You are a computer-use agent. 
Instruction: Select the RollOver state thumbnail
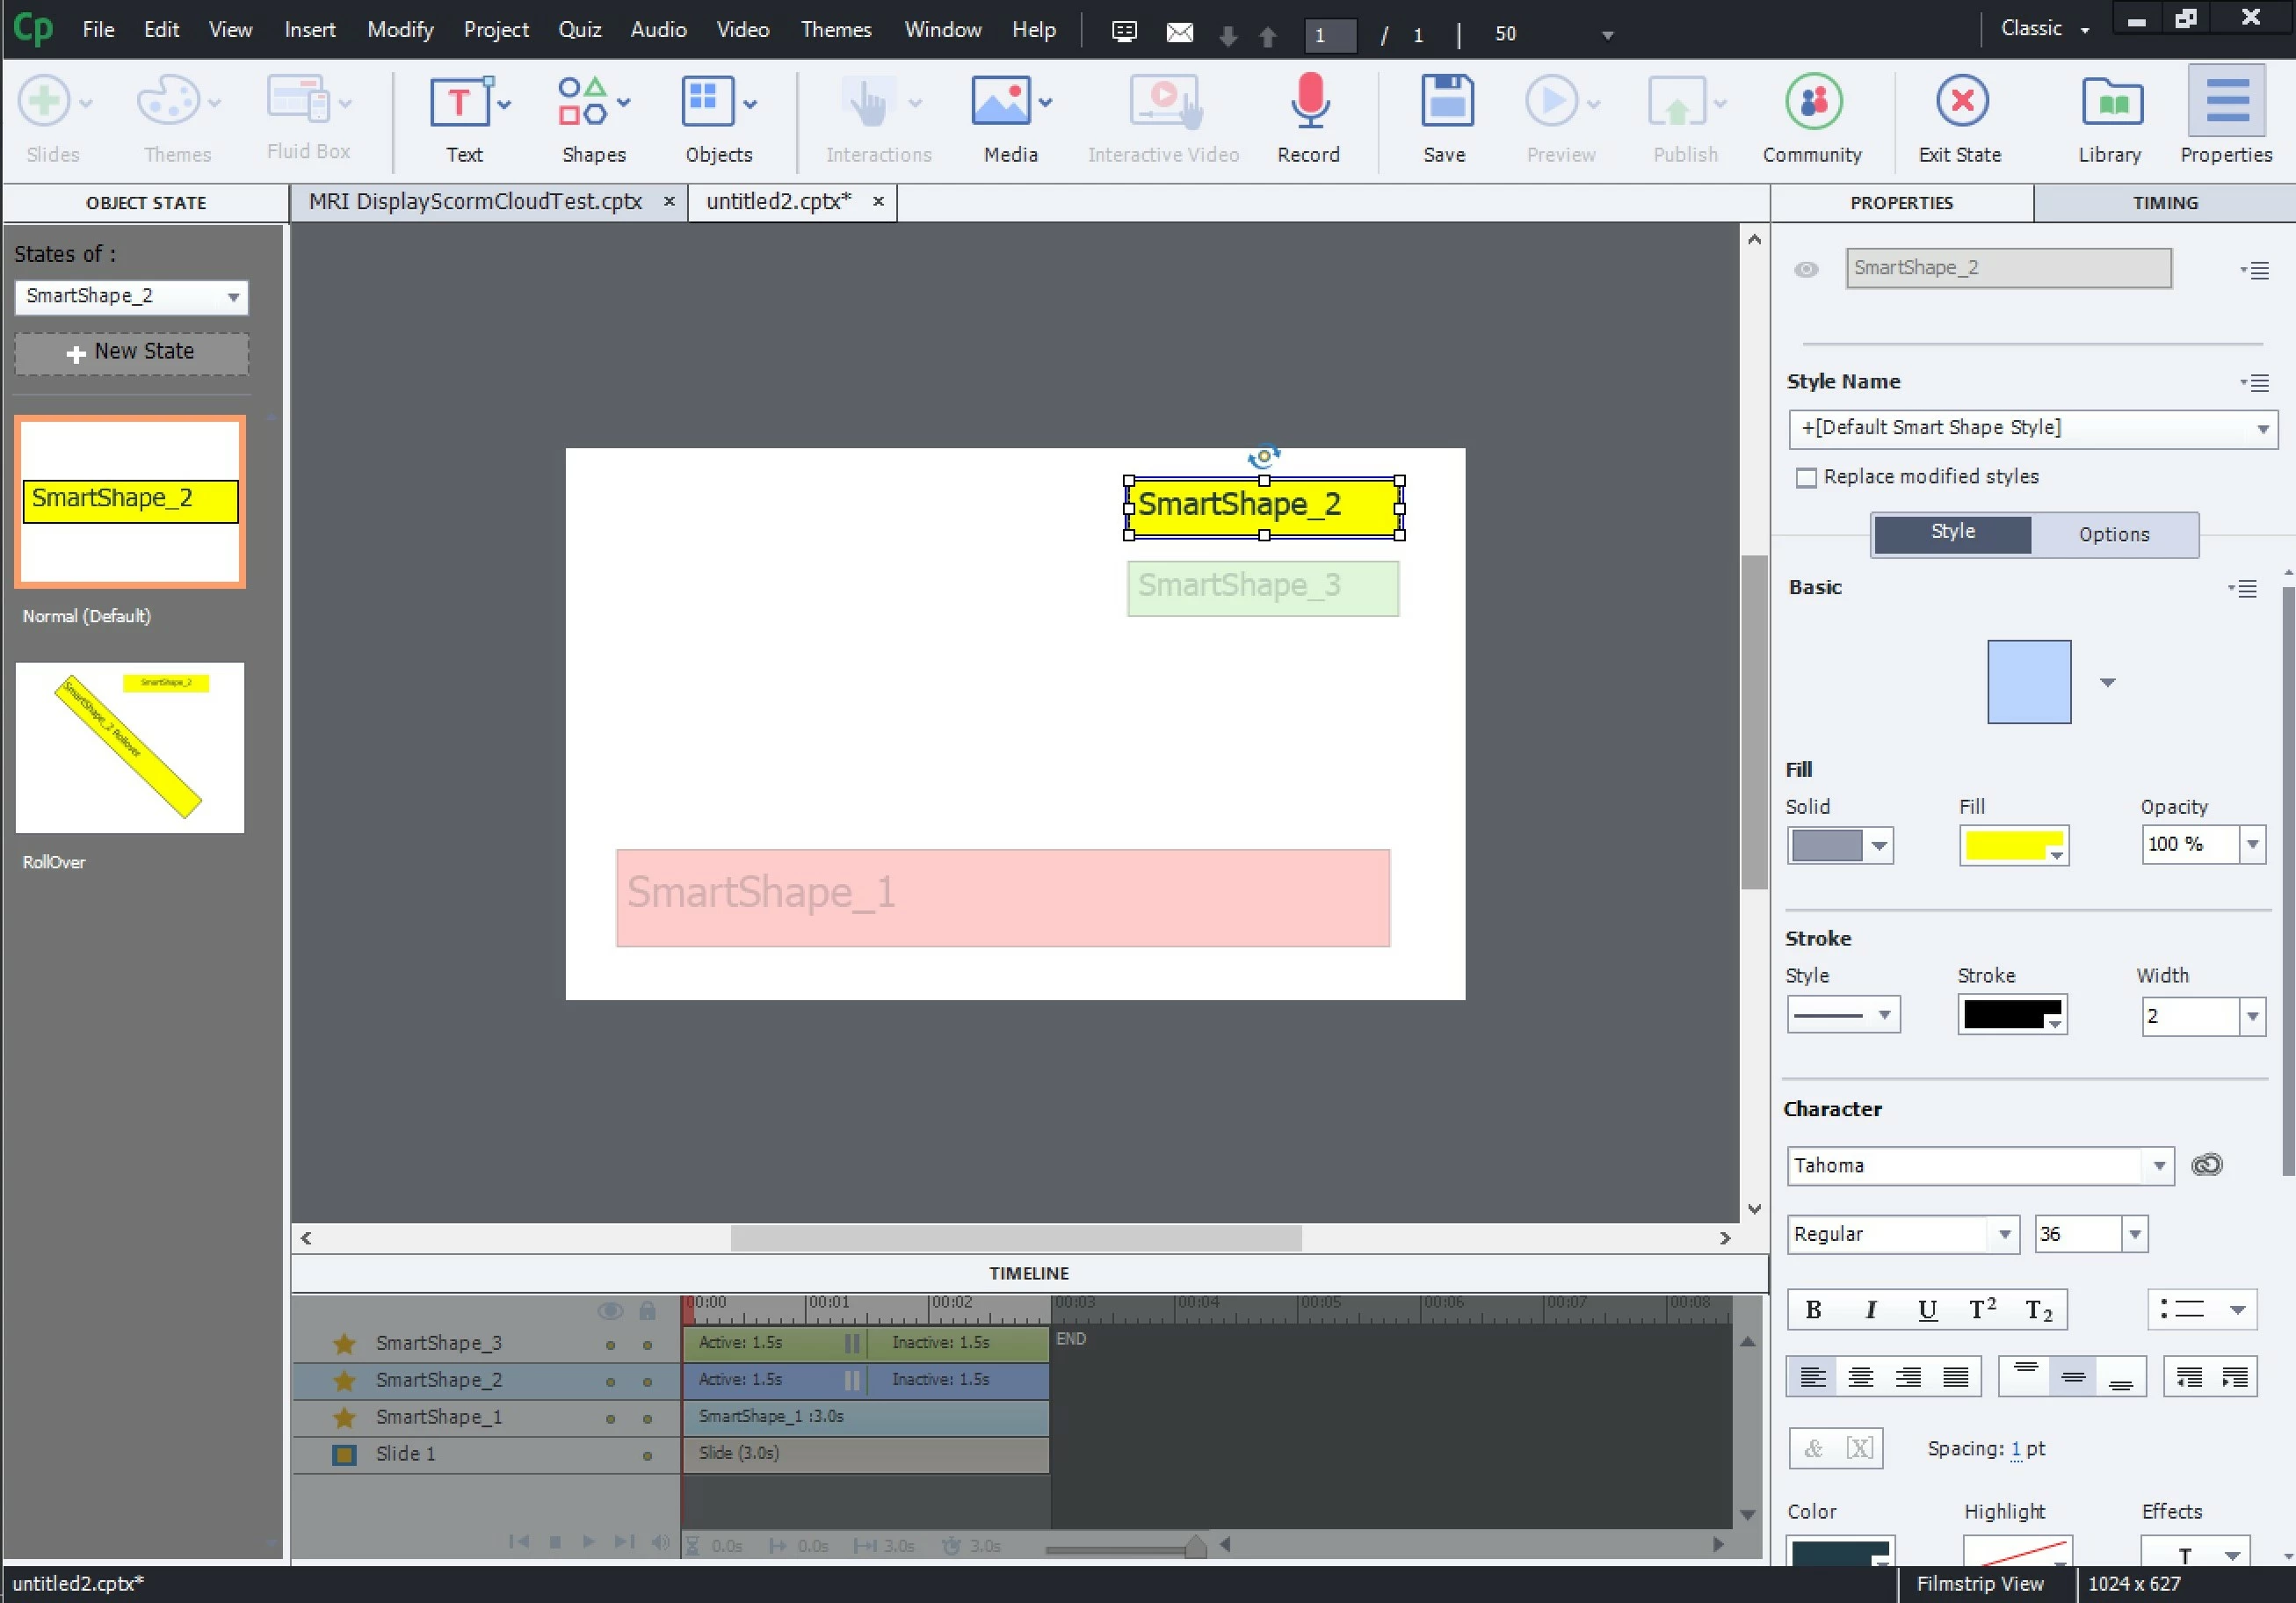(130, 747)
